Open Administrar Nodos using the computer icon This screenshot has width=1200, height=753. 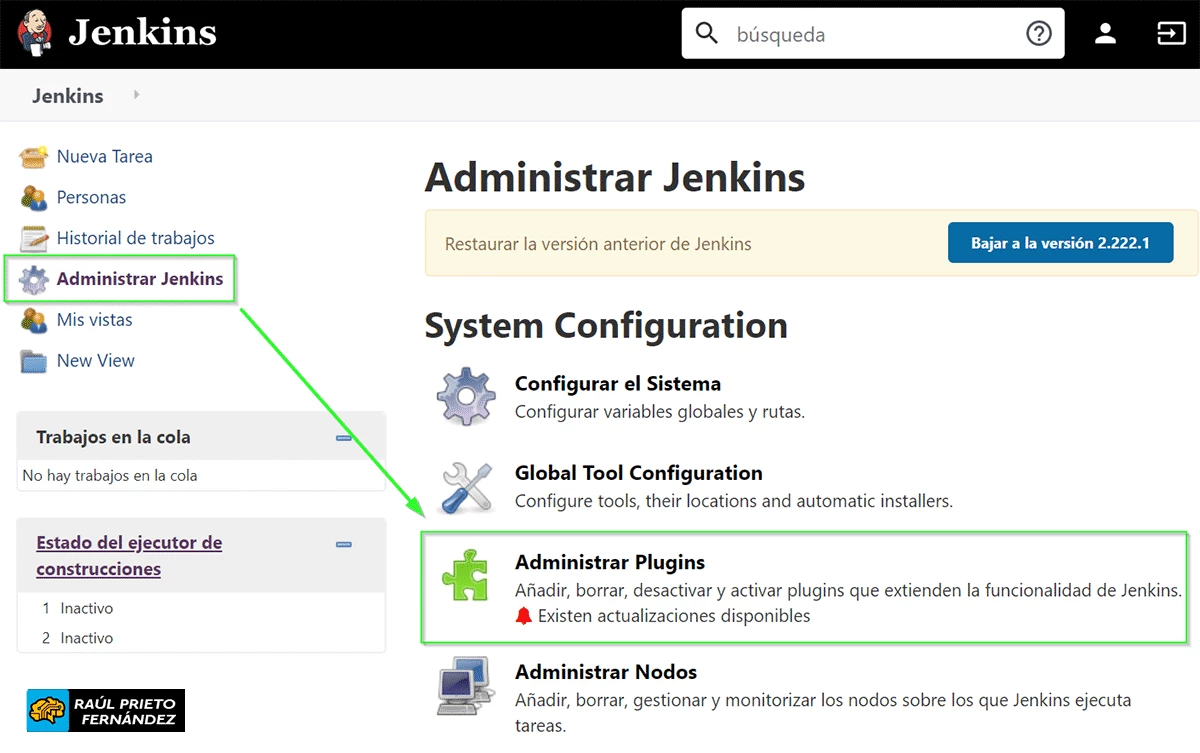[466, 686]
